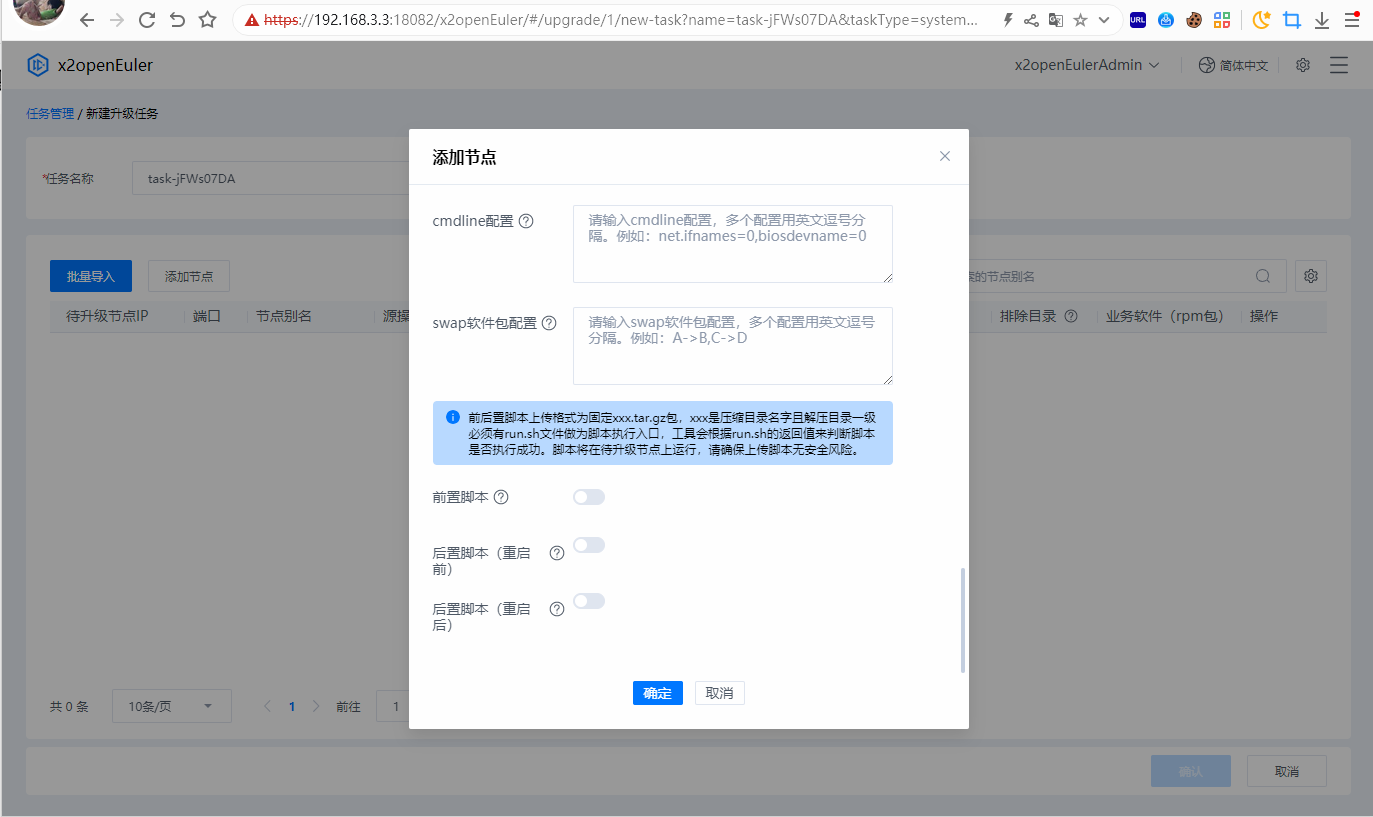The width and height of the screenshot is (1373, 817).
Task: Open help icon next to cmdline配置
Action: (x=526, y=221)
